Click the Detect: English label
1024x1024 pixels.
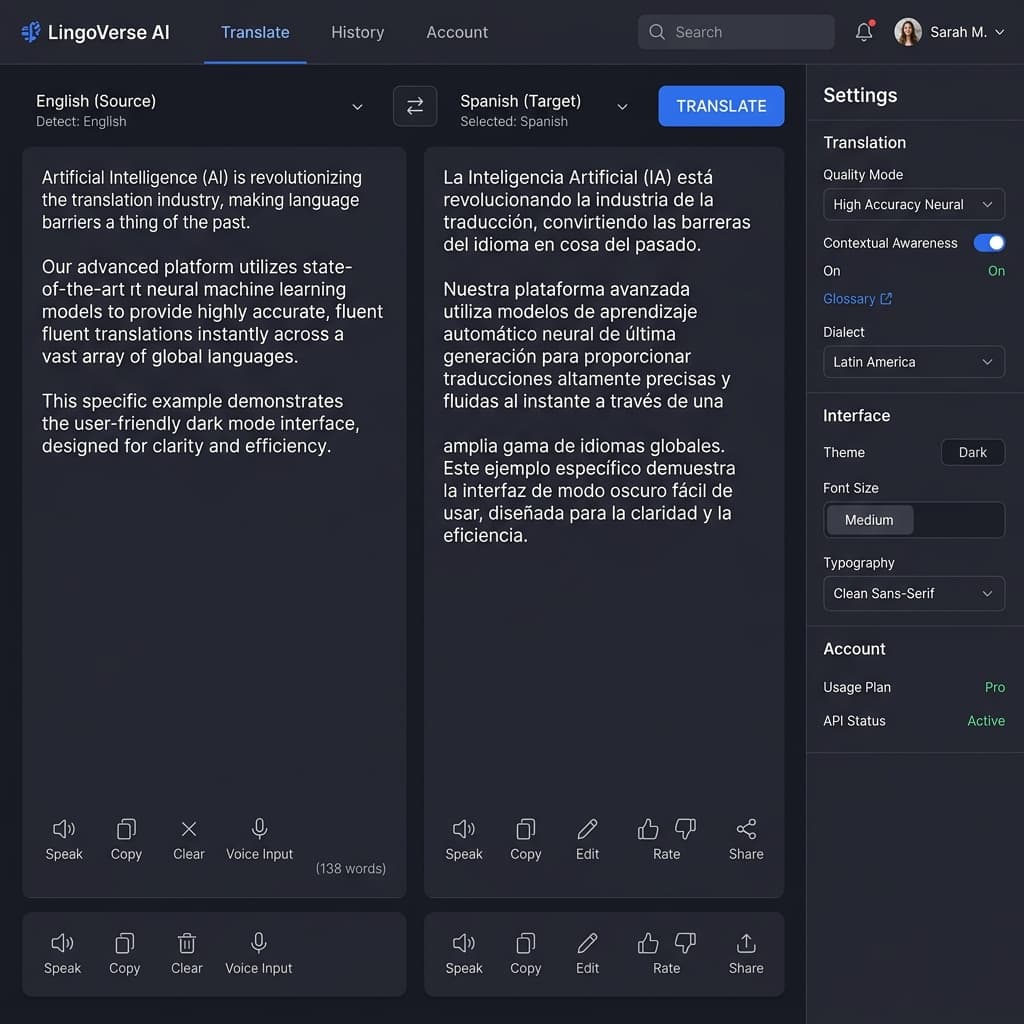coord(81,121)
